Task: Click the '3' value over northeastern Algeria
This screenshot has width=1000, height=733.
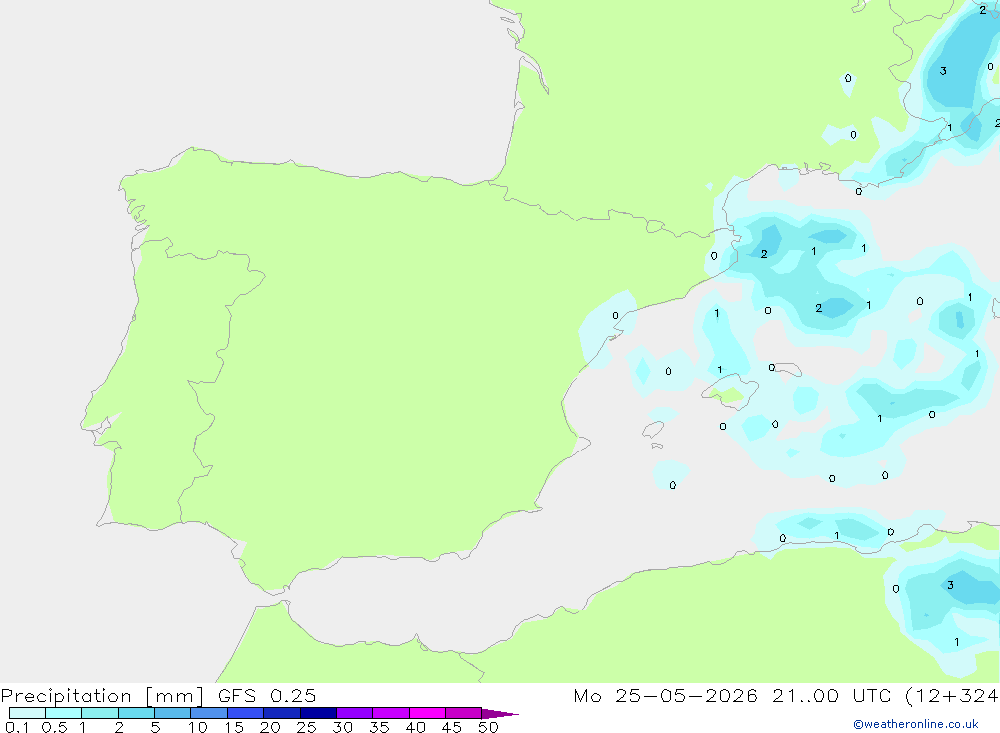Action: (950, 585)
